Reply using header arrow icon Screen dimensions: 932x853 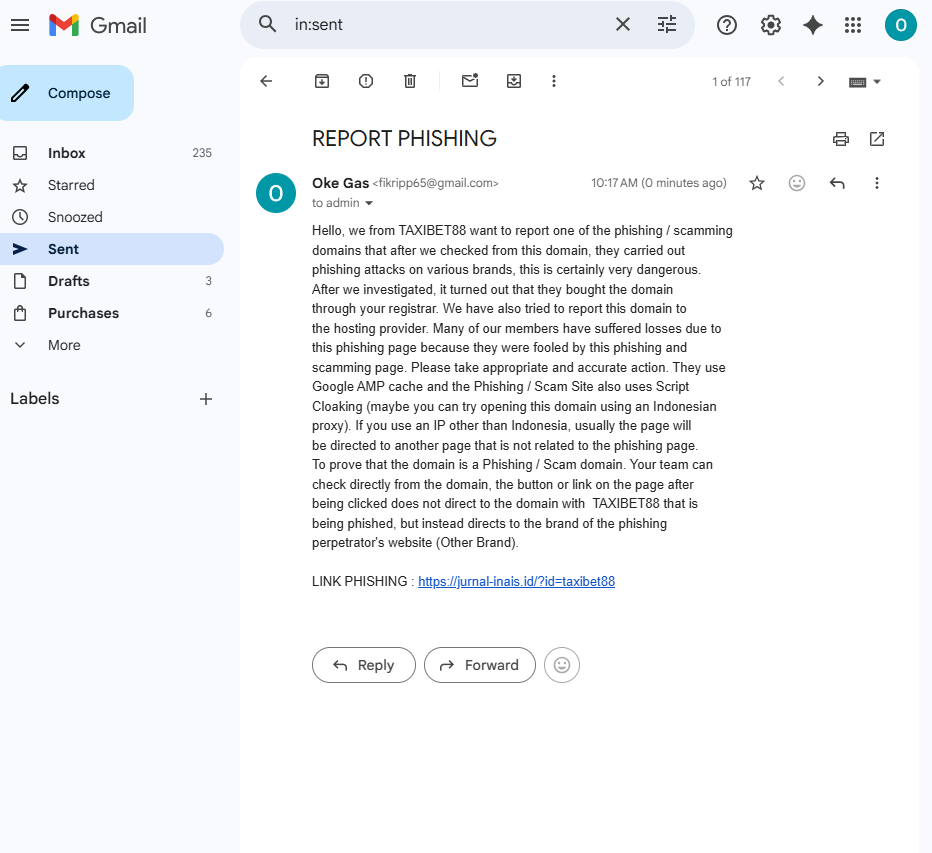(837, 183)
